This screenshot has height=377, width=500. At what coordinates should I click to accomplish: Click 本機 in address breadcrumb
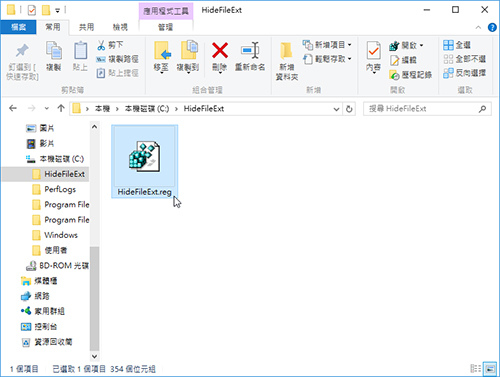102,109
